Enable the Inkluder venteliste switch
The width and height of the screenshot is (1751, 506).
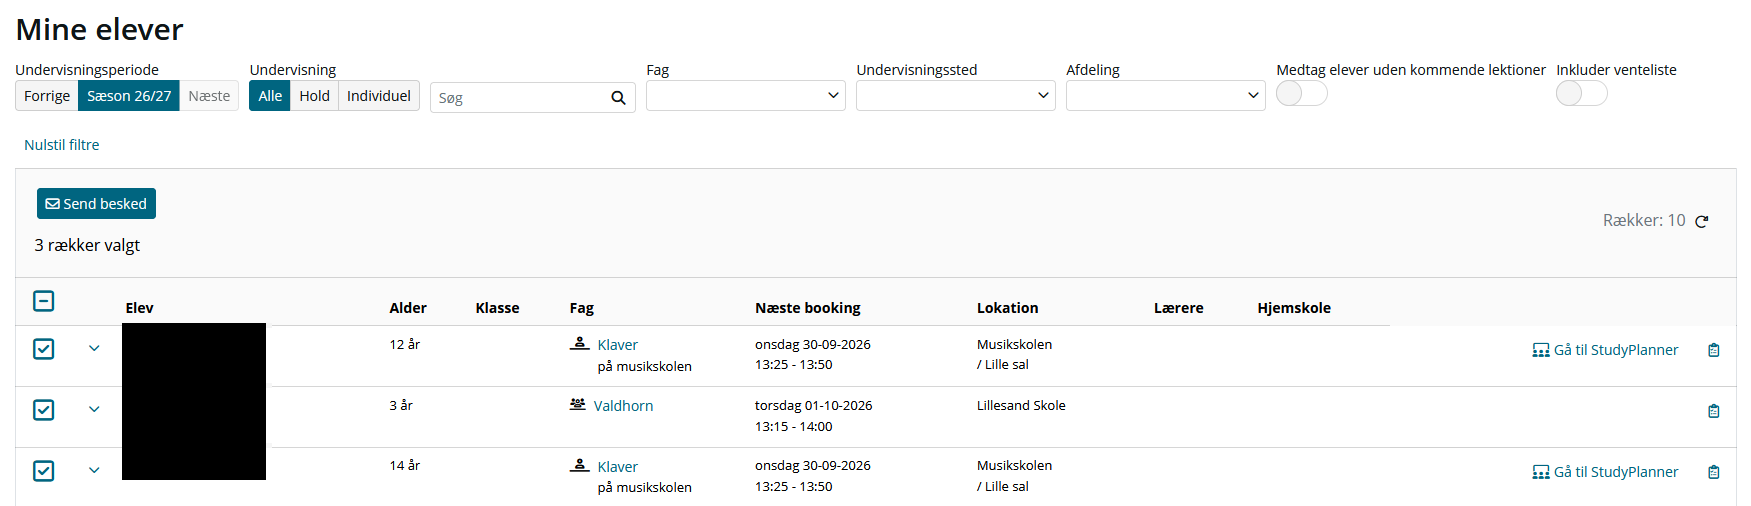tap(1581, 93)
